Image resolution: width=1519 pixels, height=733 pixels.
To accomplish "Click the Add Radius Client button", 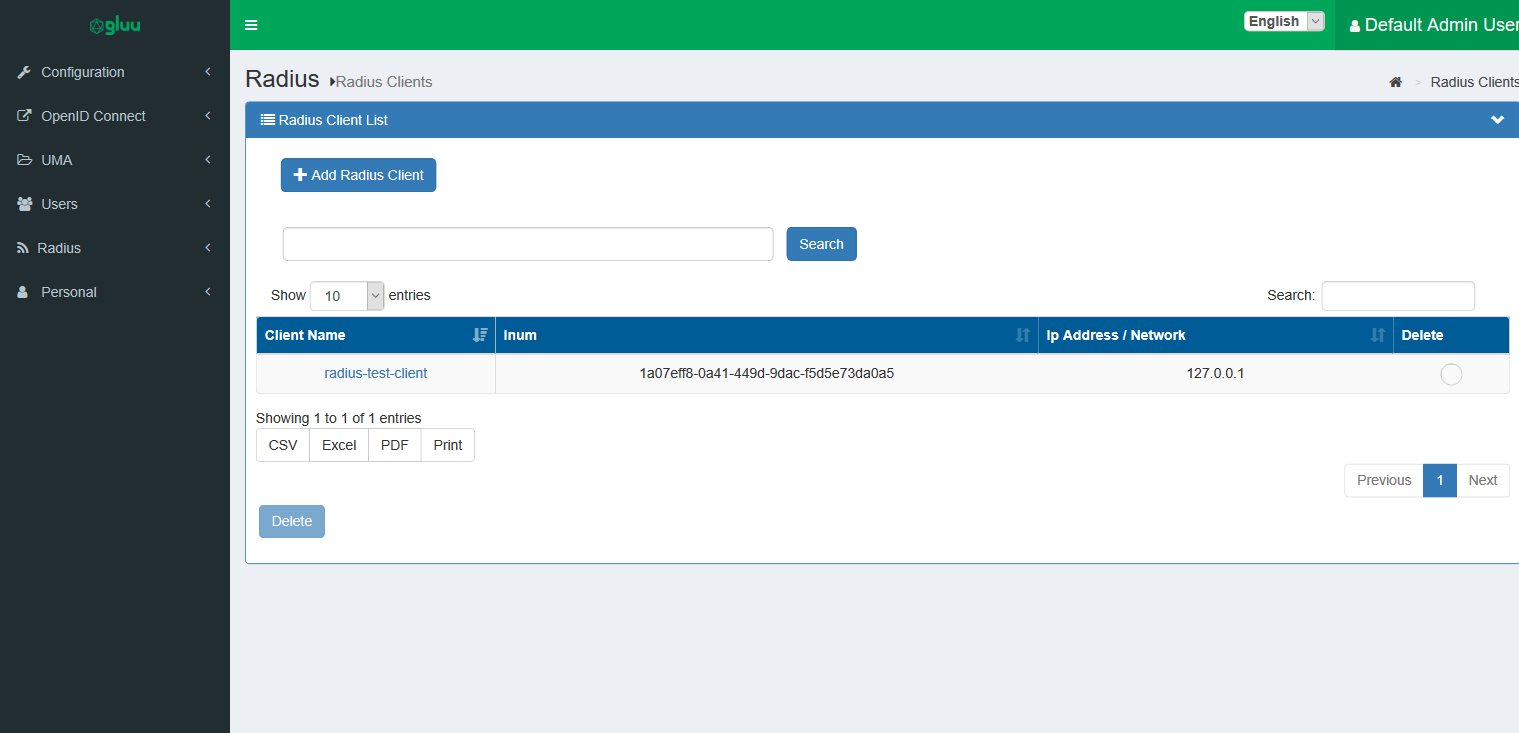I will (x=358, y=175).
